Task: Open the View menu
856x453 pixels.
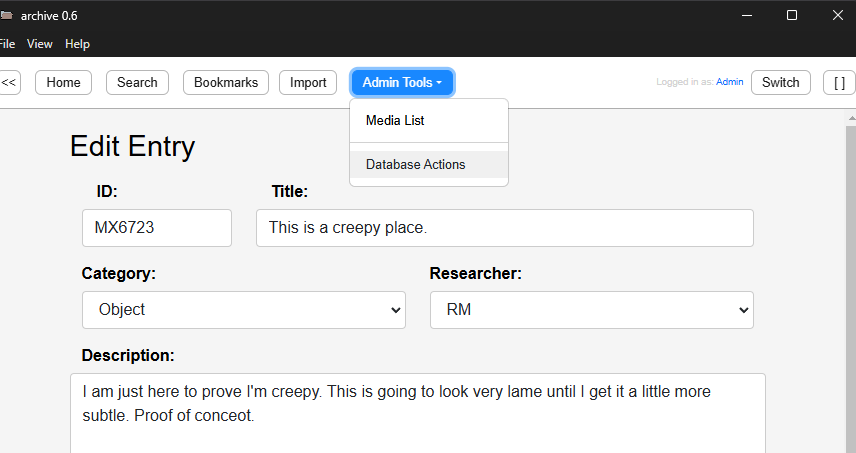Action: tap(40, 44)
